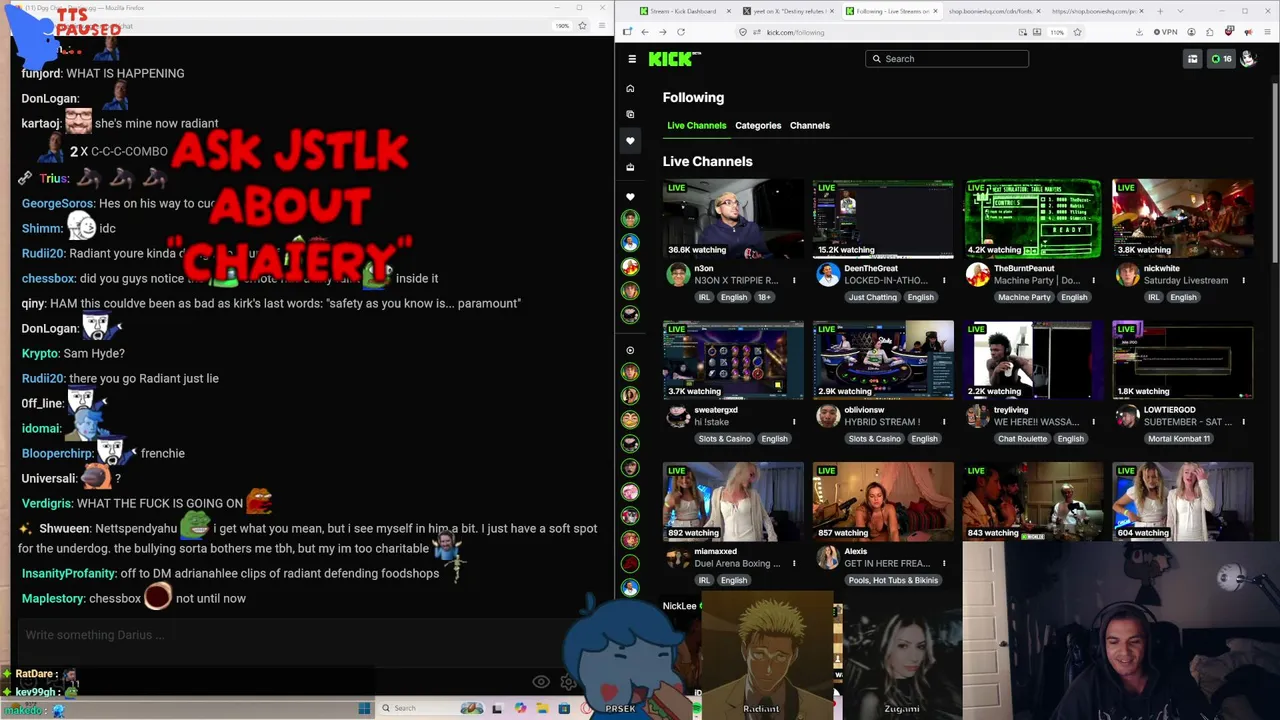
Task: Click the Machine Party category tag
Action: (1024, 297)
